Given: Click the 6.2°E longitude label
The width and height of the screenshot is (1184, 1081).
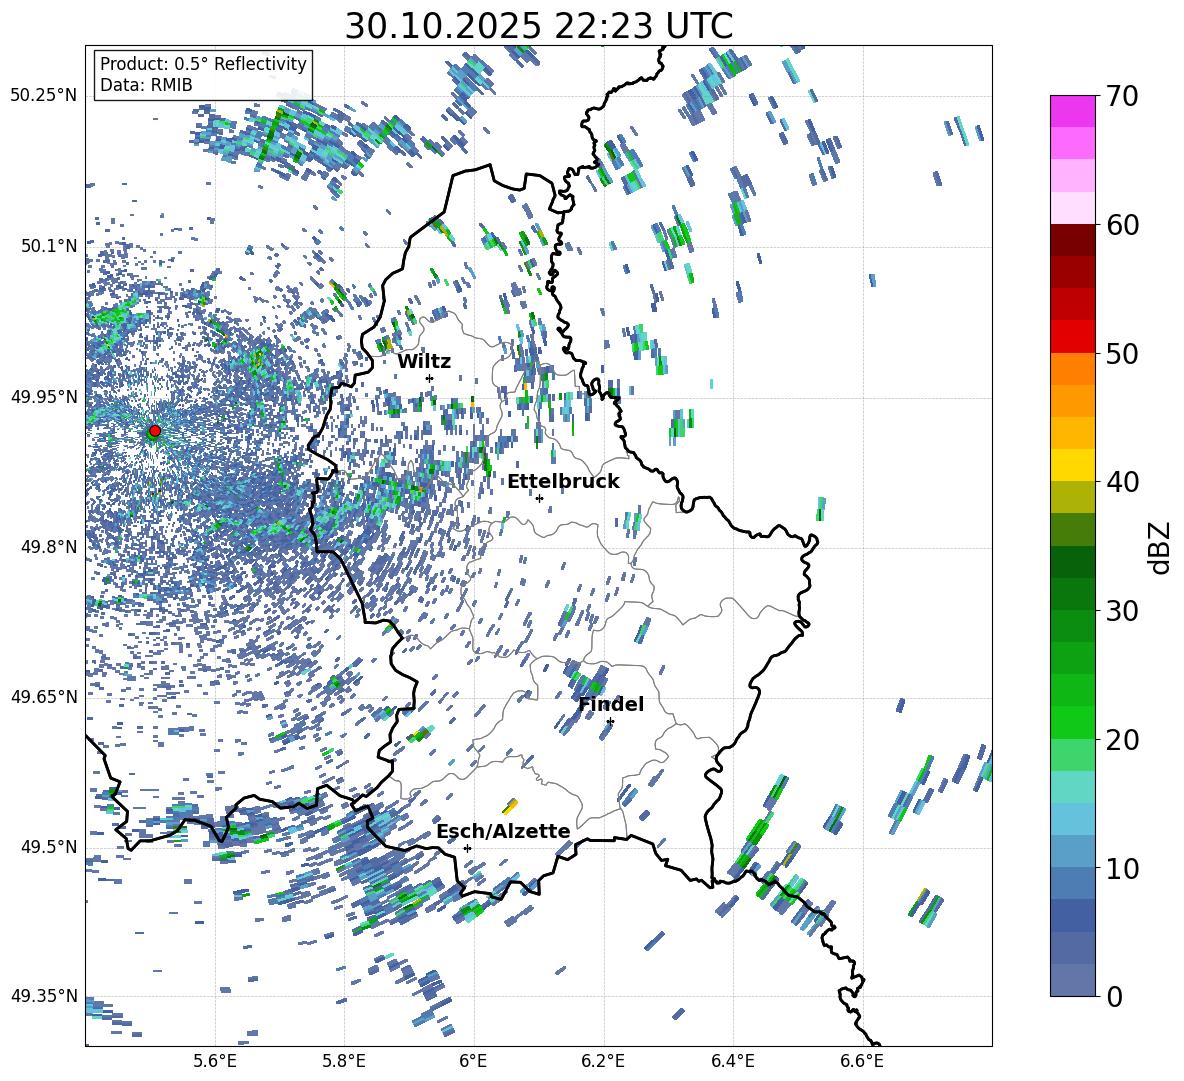Looking at the screenshot, I should [x=603, y=1061].
